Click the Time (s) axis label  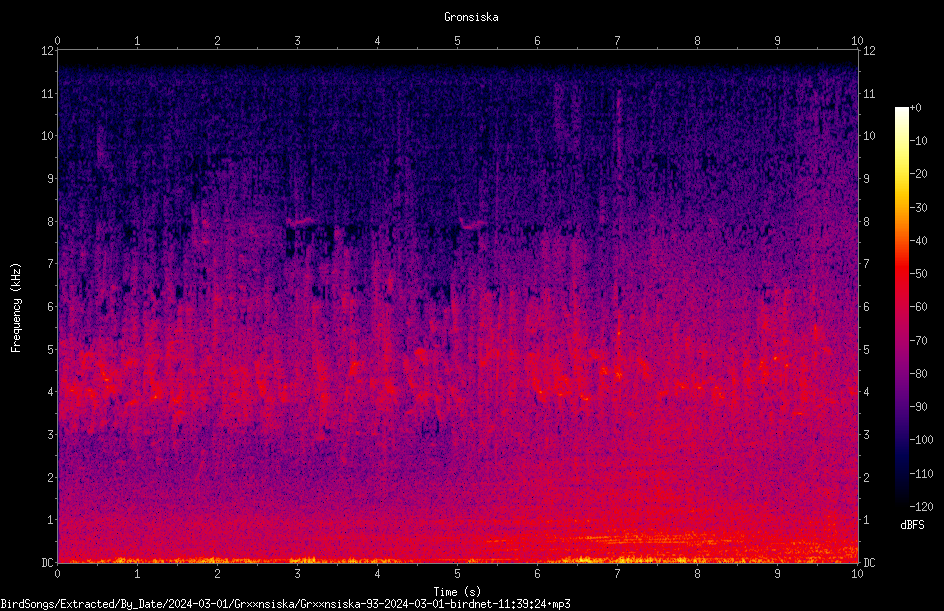457,592
